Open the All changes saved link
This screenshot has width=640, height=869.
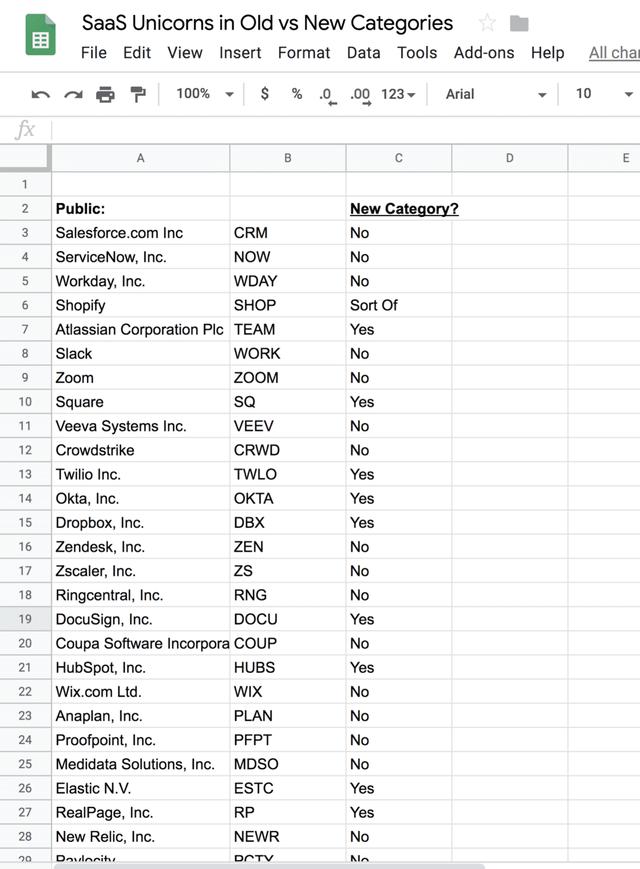coord(614,53)
